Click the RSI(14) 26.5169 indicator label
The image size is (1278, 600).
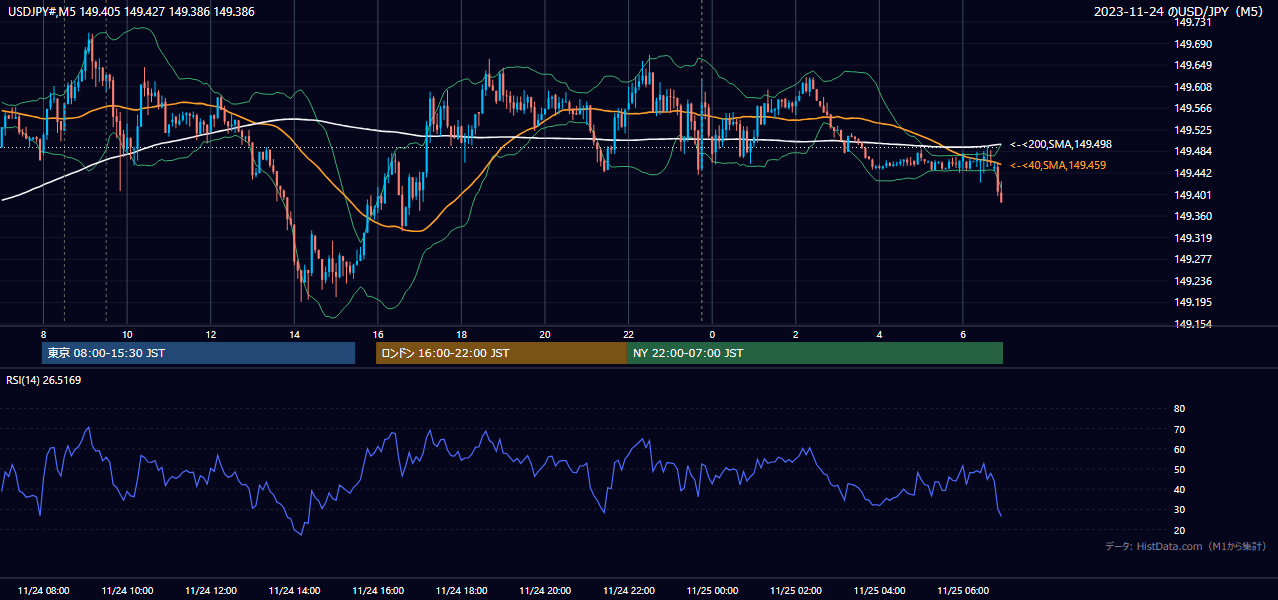(44, 380)
